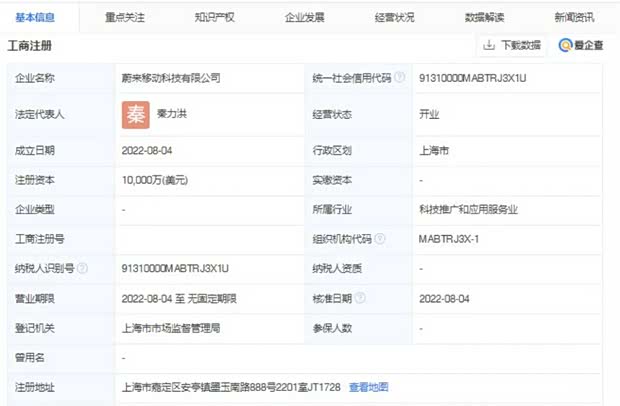Click company name 蔚来移动科技有限公司
The width and height of the screenshot is (620, 406).
[x=170, y=77]
